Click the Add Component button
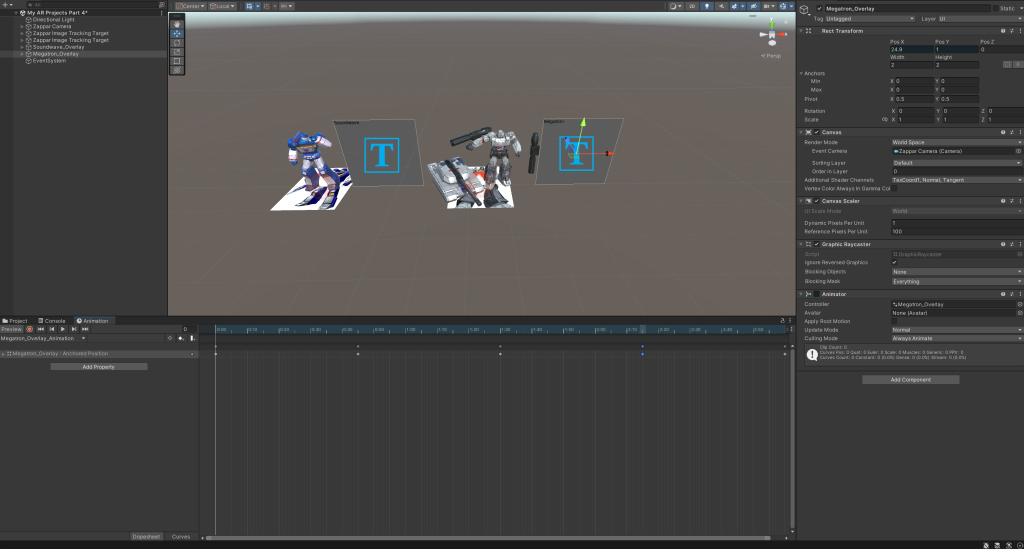Viewport: 1024px width, 549px height. click(x=910, y=380)
